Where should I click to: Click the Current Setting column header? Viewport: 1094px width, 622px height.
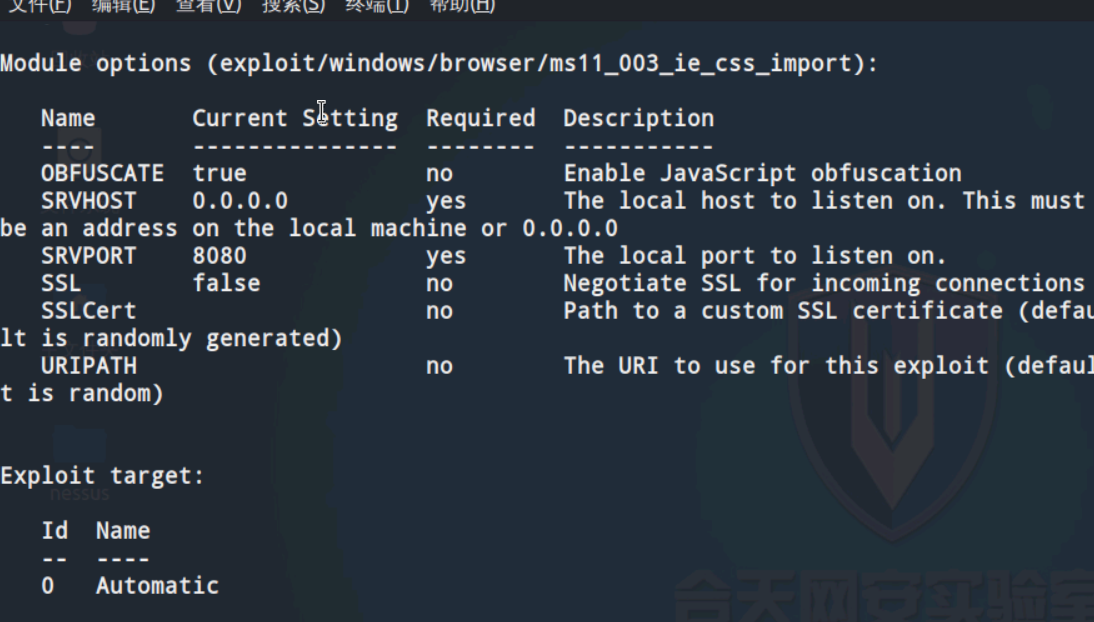pyautogui.click(x=295, y=119)
